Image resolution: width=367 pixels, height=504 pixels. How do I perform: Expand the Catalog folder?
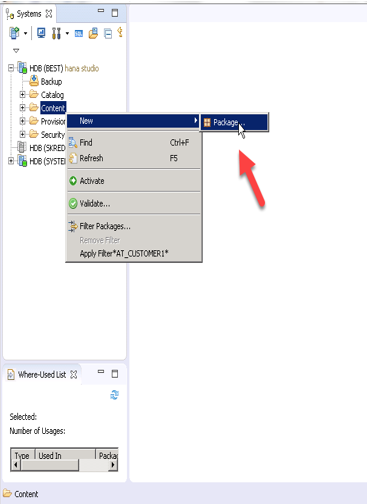(22, 95)
